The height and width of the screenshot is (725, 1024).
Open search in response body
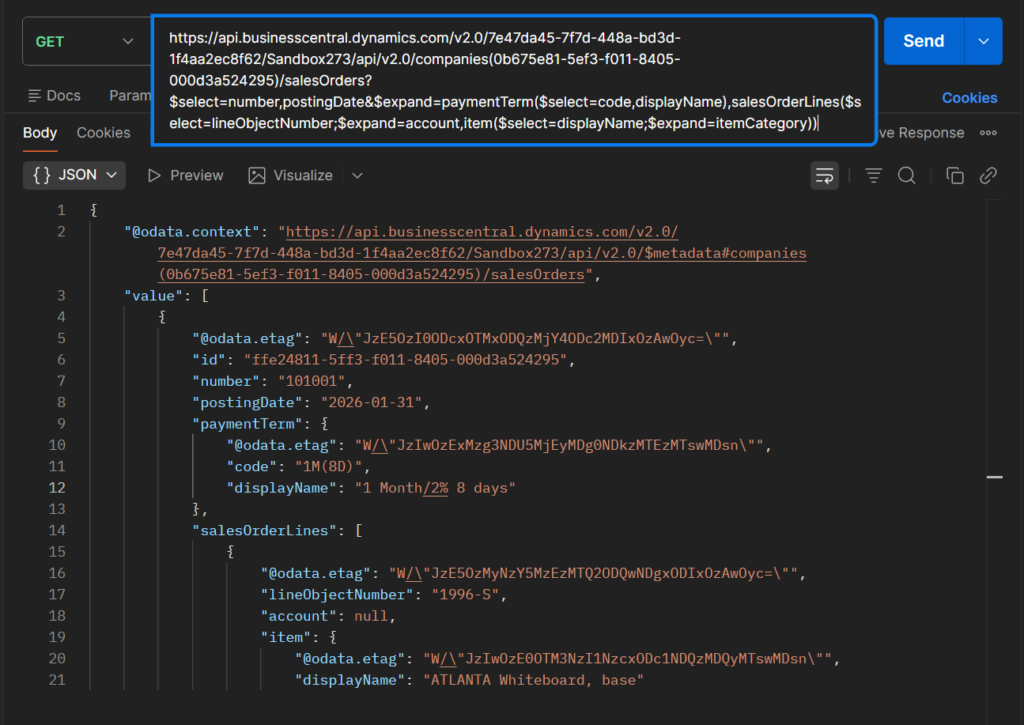[907, 175]
